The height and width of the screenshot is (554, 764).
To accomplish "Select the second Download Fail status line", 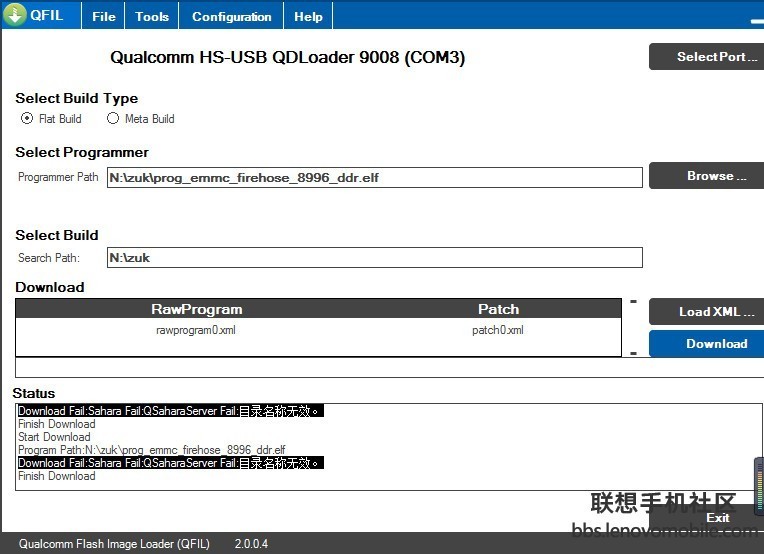I will tap(171, 462).
